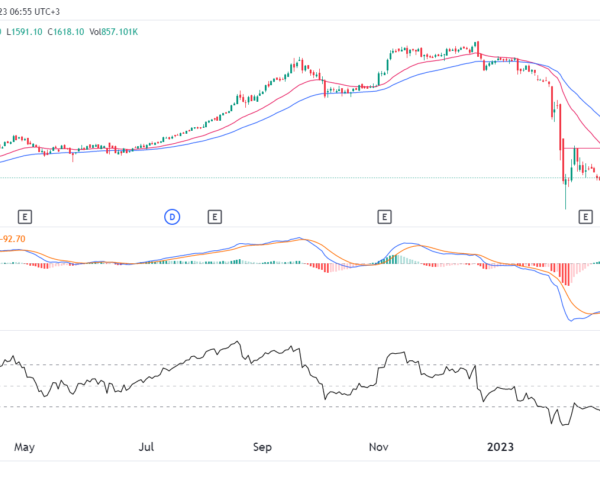Click the Sep label on time axis
The image size is (600, 487).
262,447
